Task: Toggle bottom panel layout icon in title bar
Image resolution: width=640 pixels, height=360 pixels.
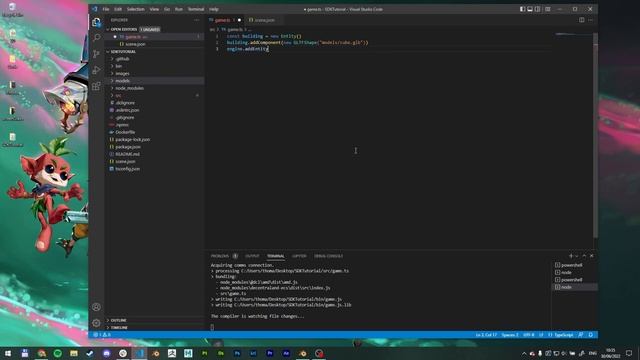Action: (x=530, y=9)
